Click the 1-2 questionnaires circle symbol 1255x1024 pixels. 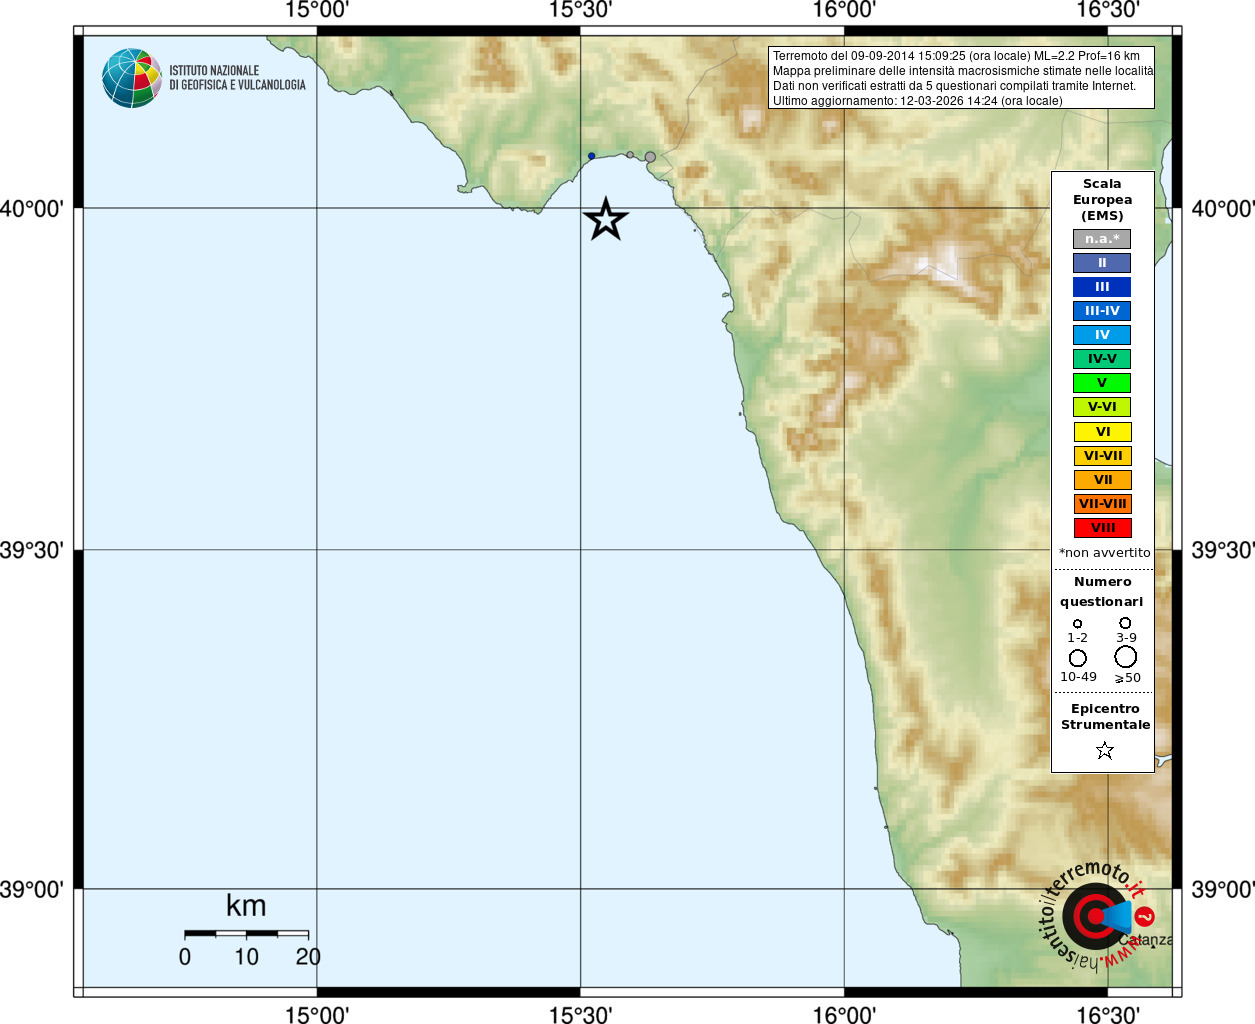tap(1077, 624)
